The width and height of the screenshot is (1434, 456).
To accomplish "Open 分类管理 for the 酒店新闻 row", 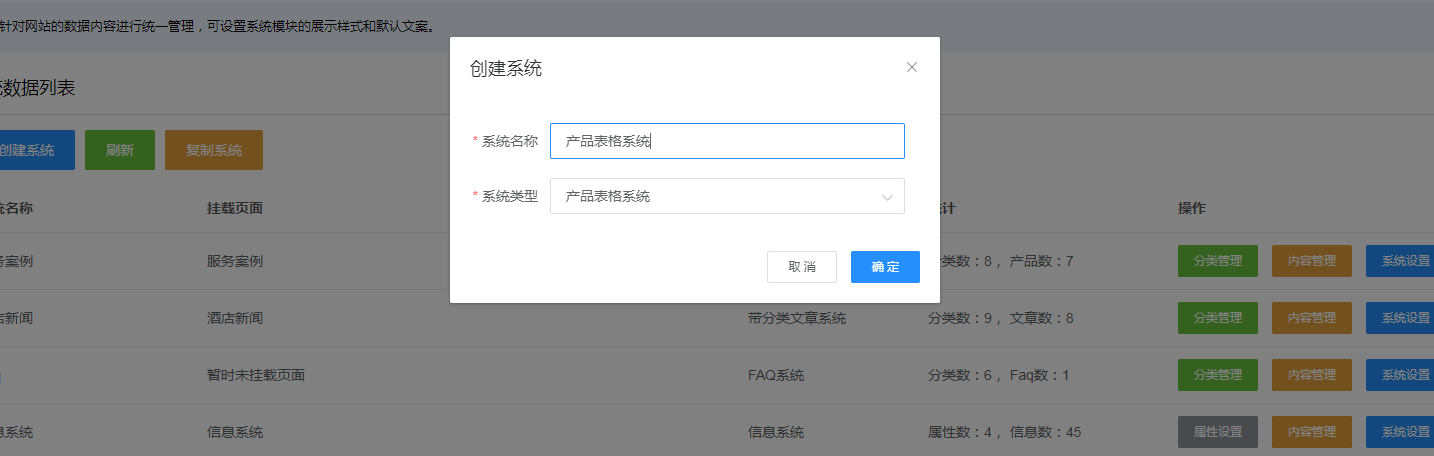I will [1217, 318].
